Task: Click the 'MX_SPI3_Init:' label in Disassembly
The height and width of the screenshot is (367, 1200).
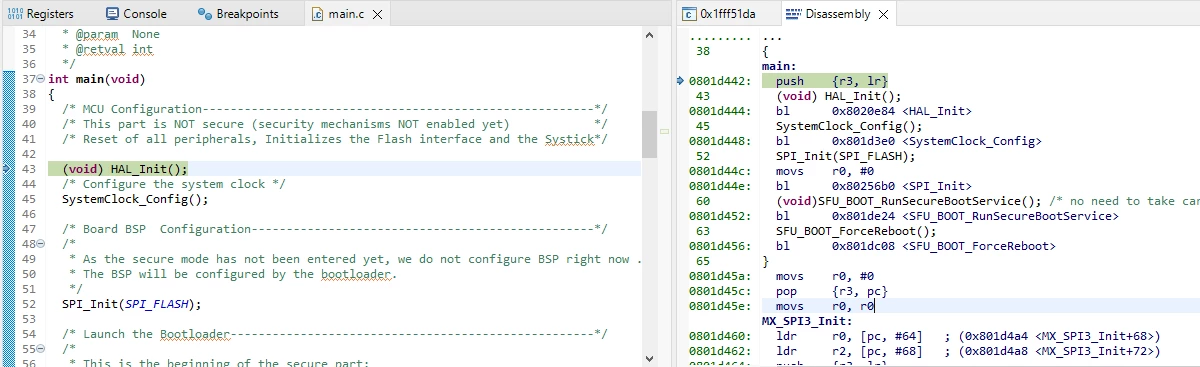Action: [x=806, y=321]
